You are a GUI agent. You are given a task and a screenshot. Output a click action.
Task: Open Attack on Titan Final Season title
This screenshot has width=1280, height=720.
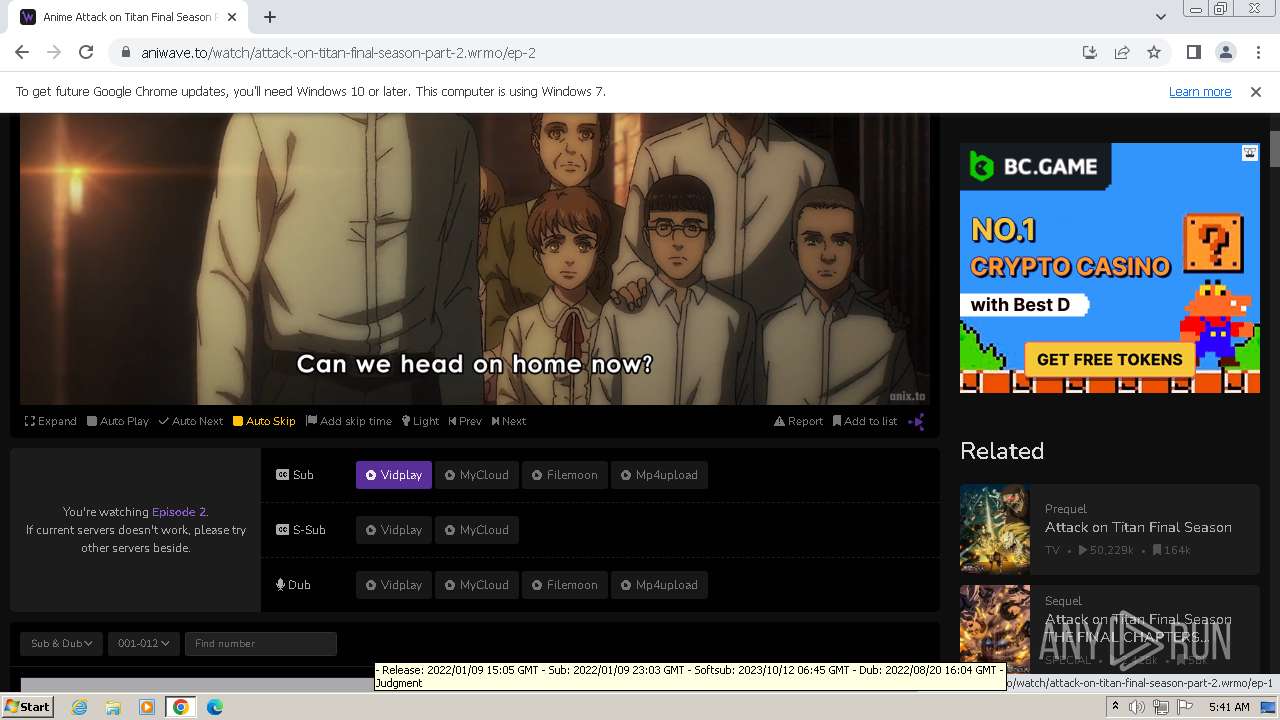coord(1138,527)
